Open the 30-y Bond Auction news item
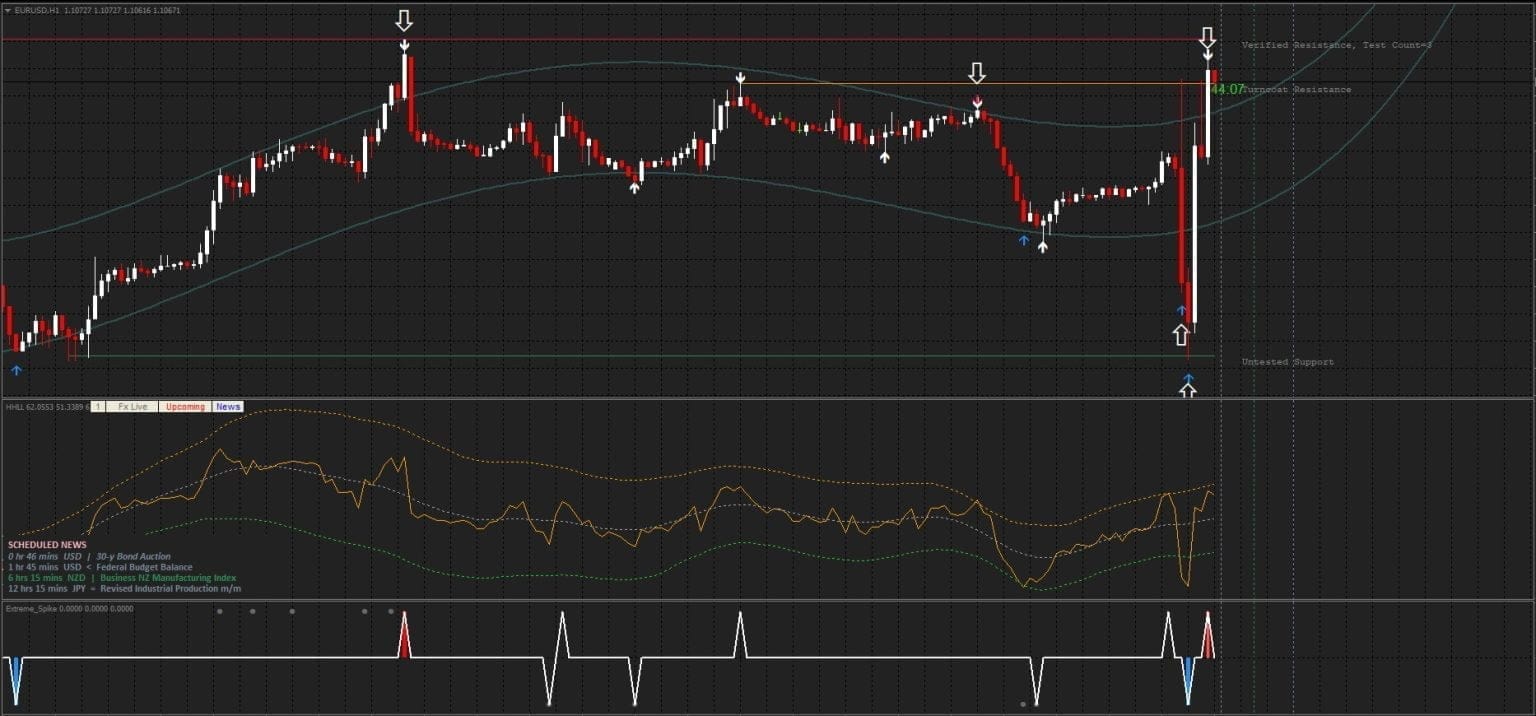 (130, 555)
